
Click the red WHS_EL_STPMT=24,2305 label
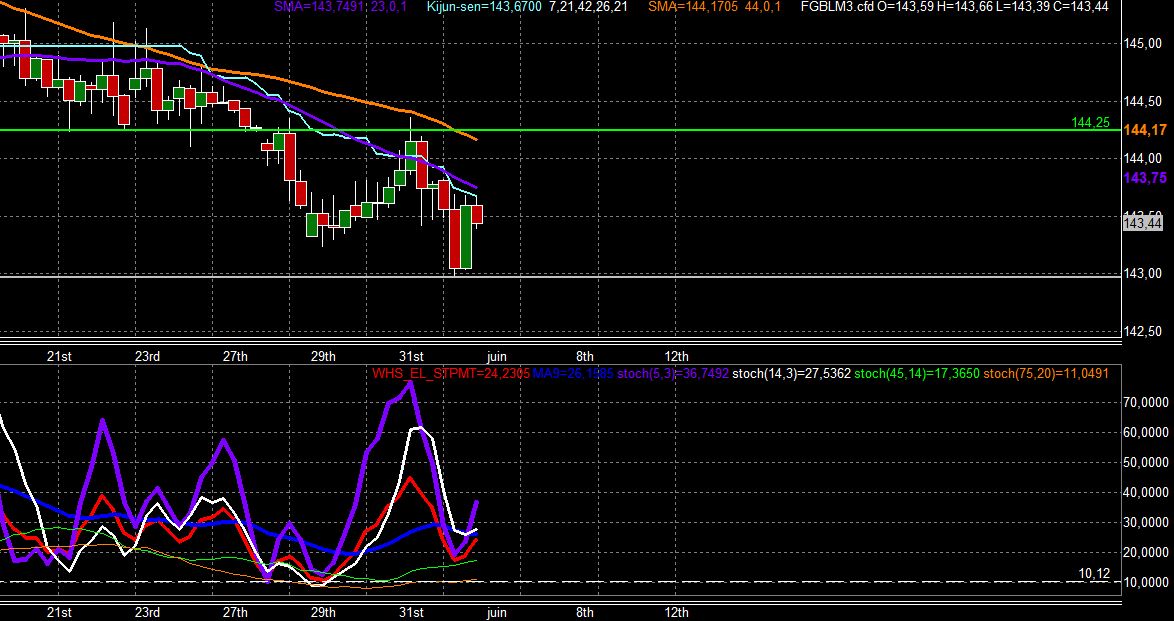[x=451, y=373]
